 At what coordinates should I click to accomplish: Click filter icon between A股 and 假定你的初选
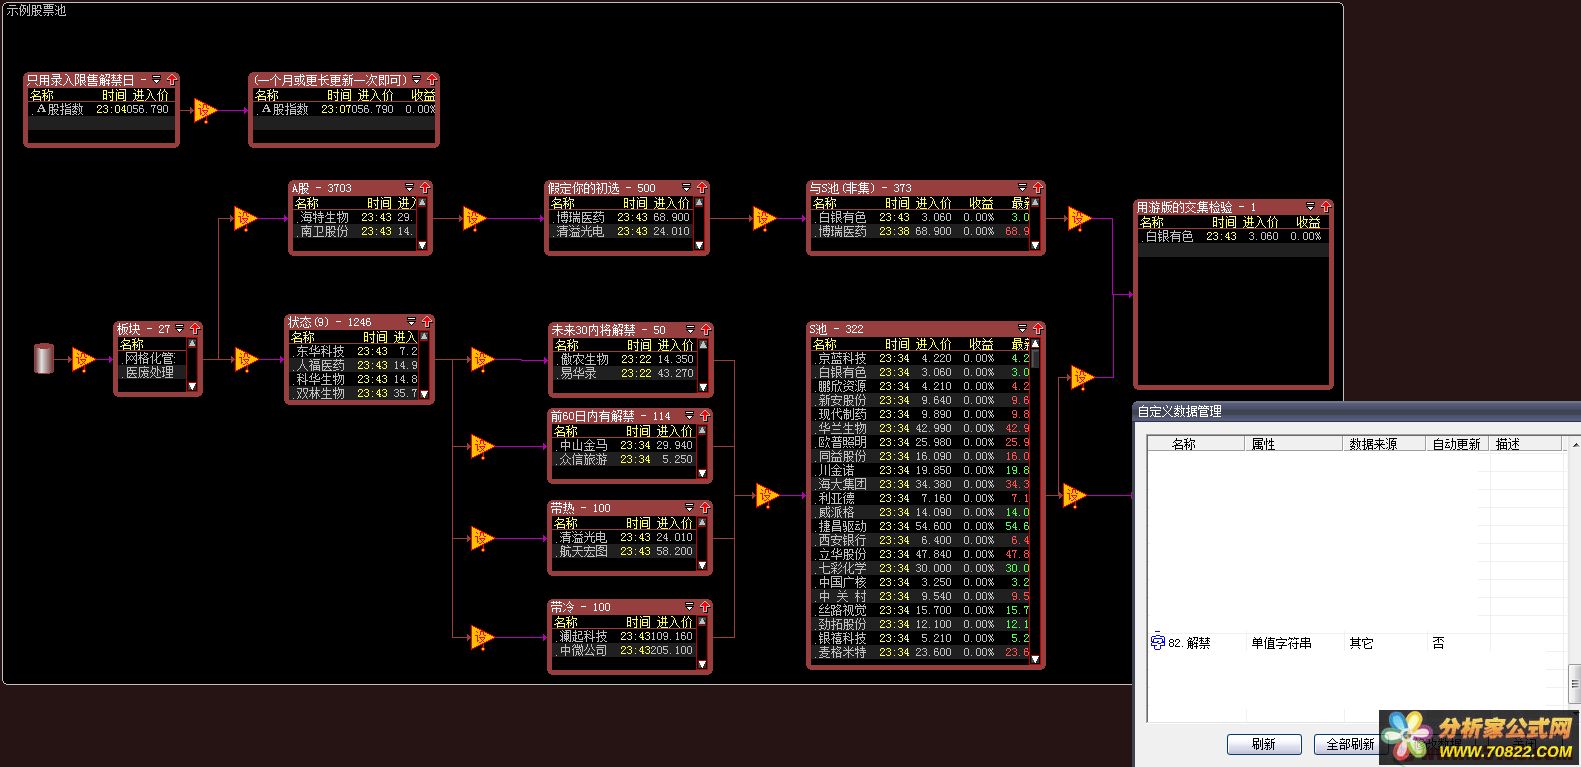pos(474,218)
